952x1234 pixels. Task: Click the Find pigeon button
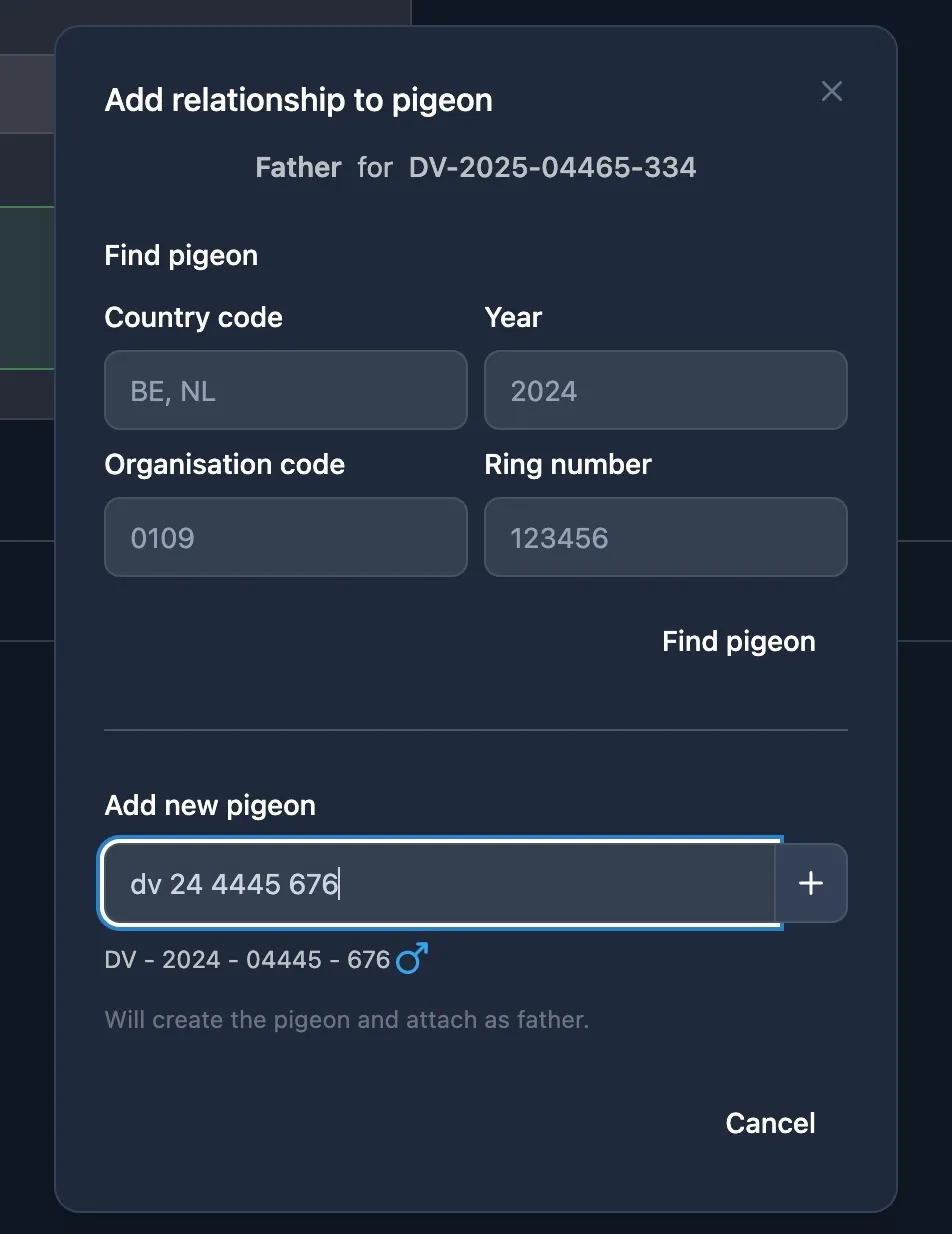pyautogui.click(x=739, y=641)
